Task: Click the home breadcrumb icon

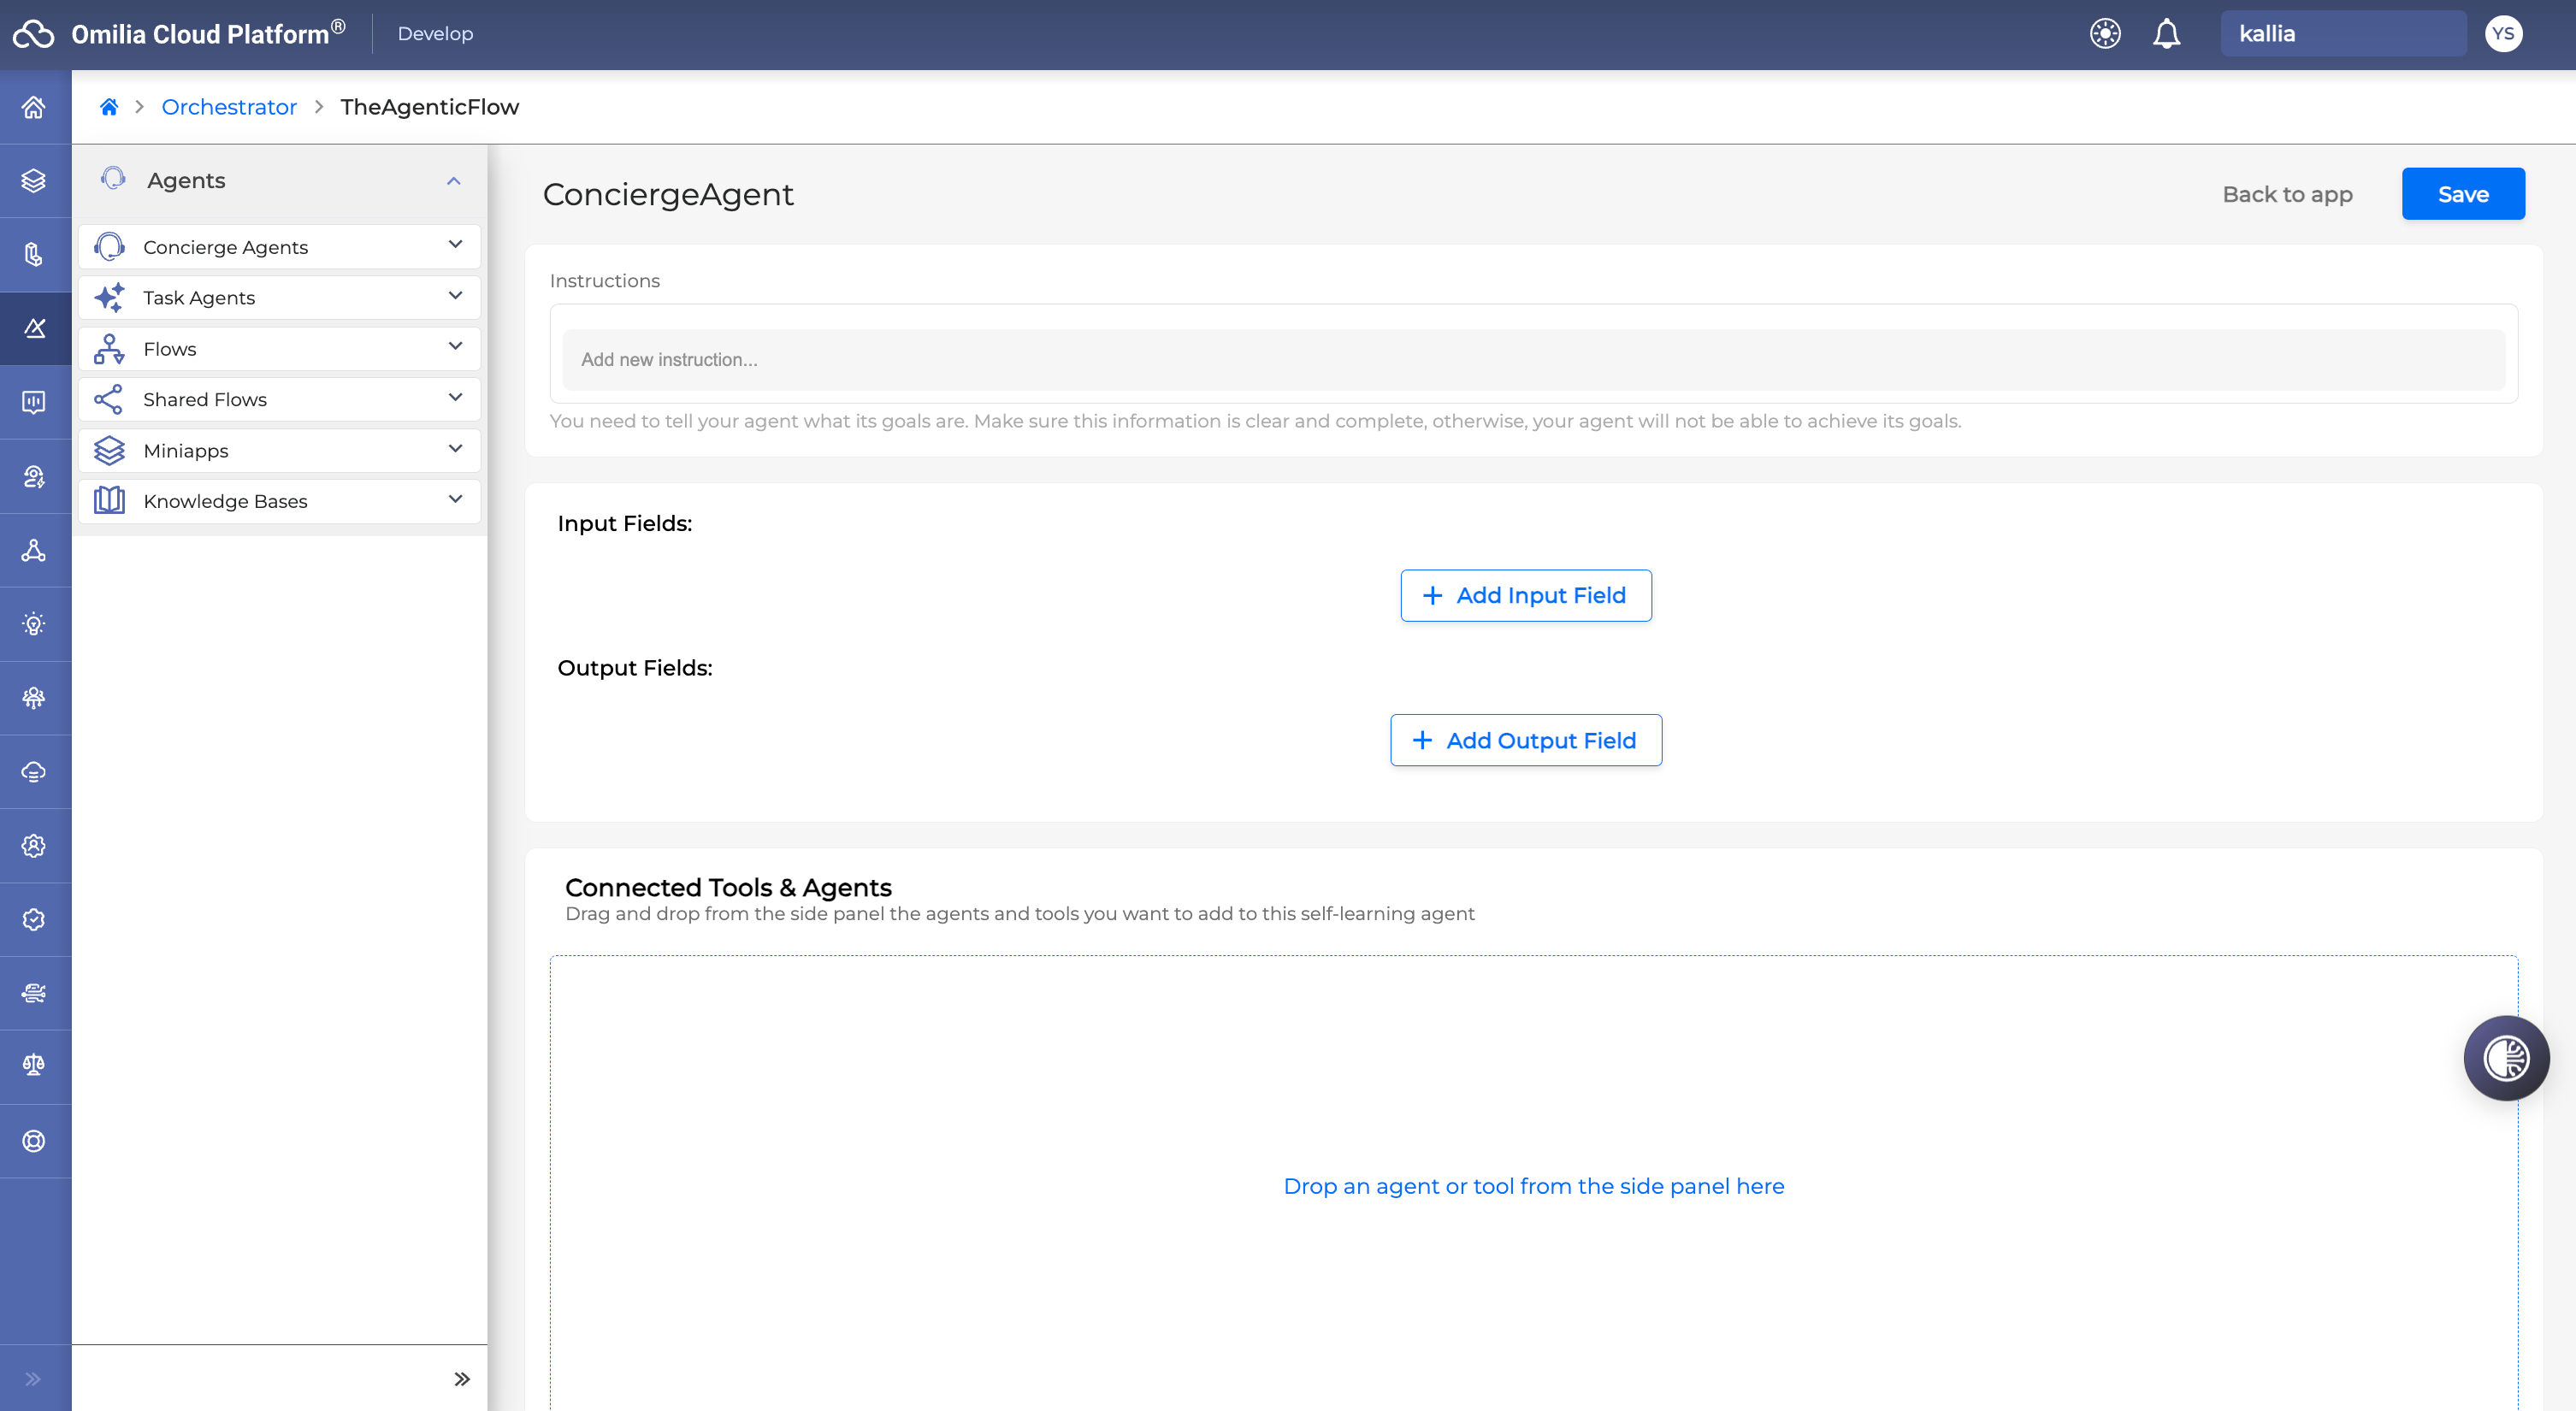Action: pos(109,107)
